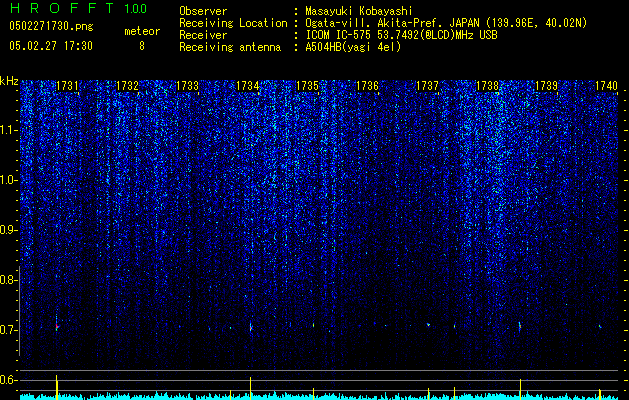Click the 1734 time axis marker
The height and width of the screenshot is (400, 629).
click(x=248, y=86)
